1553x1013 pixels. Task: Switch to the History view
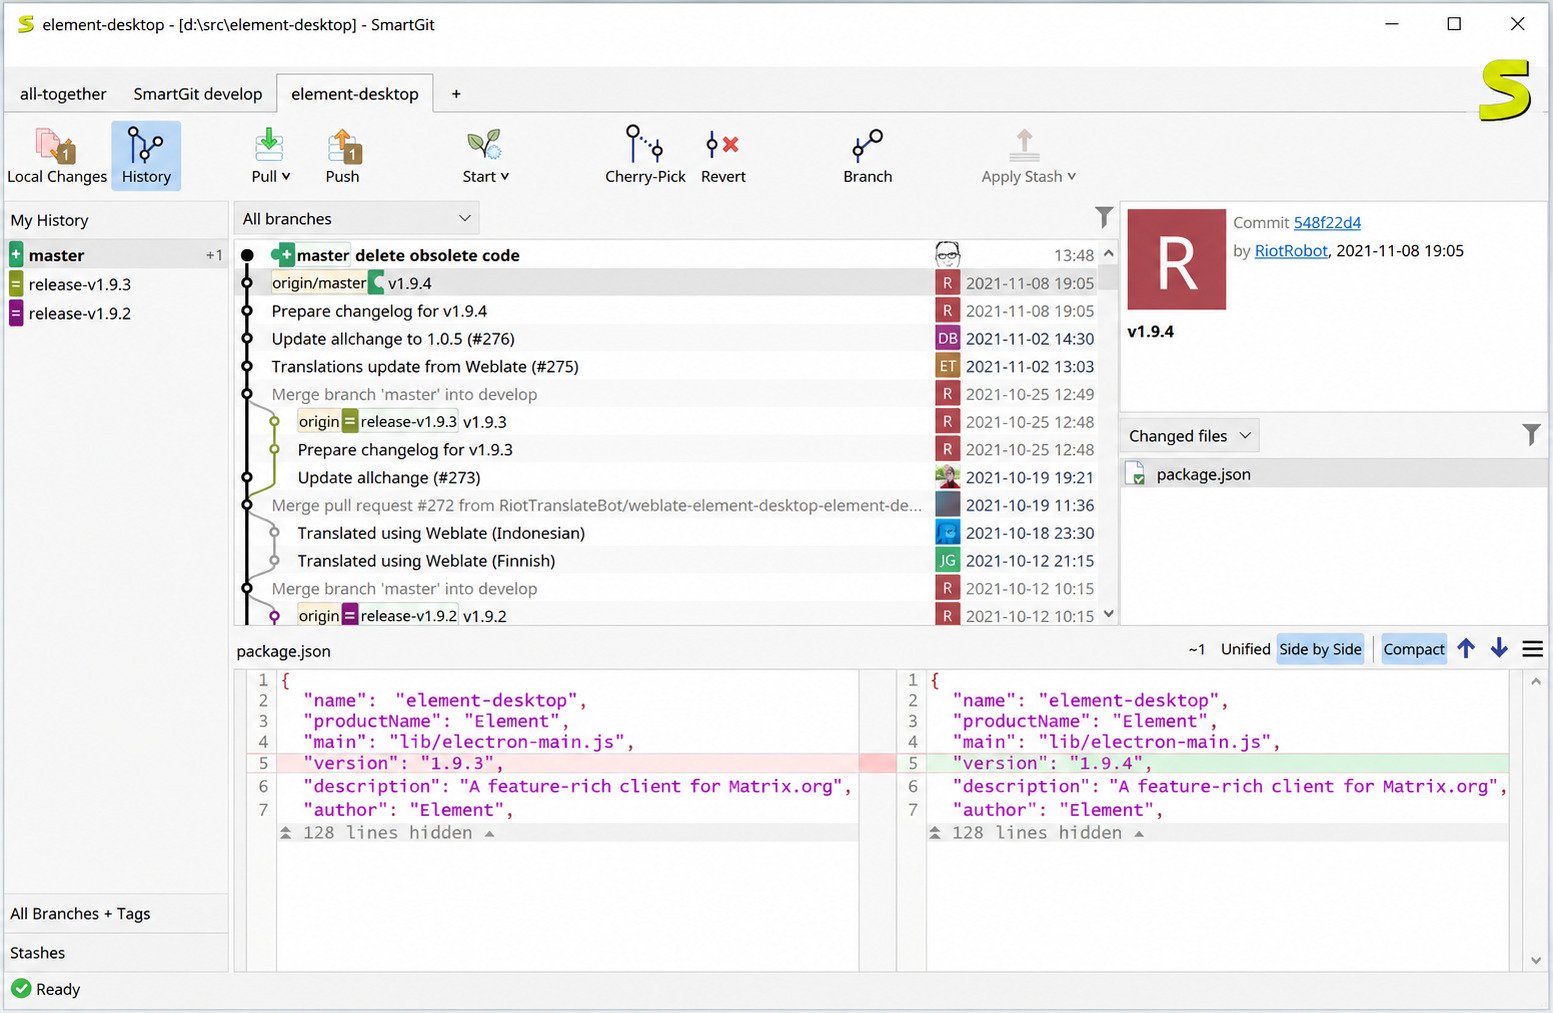click(x=146, y=156)
